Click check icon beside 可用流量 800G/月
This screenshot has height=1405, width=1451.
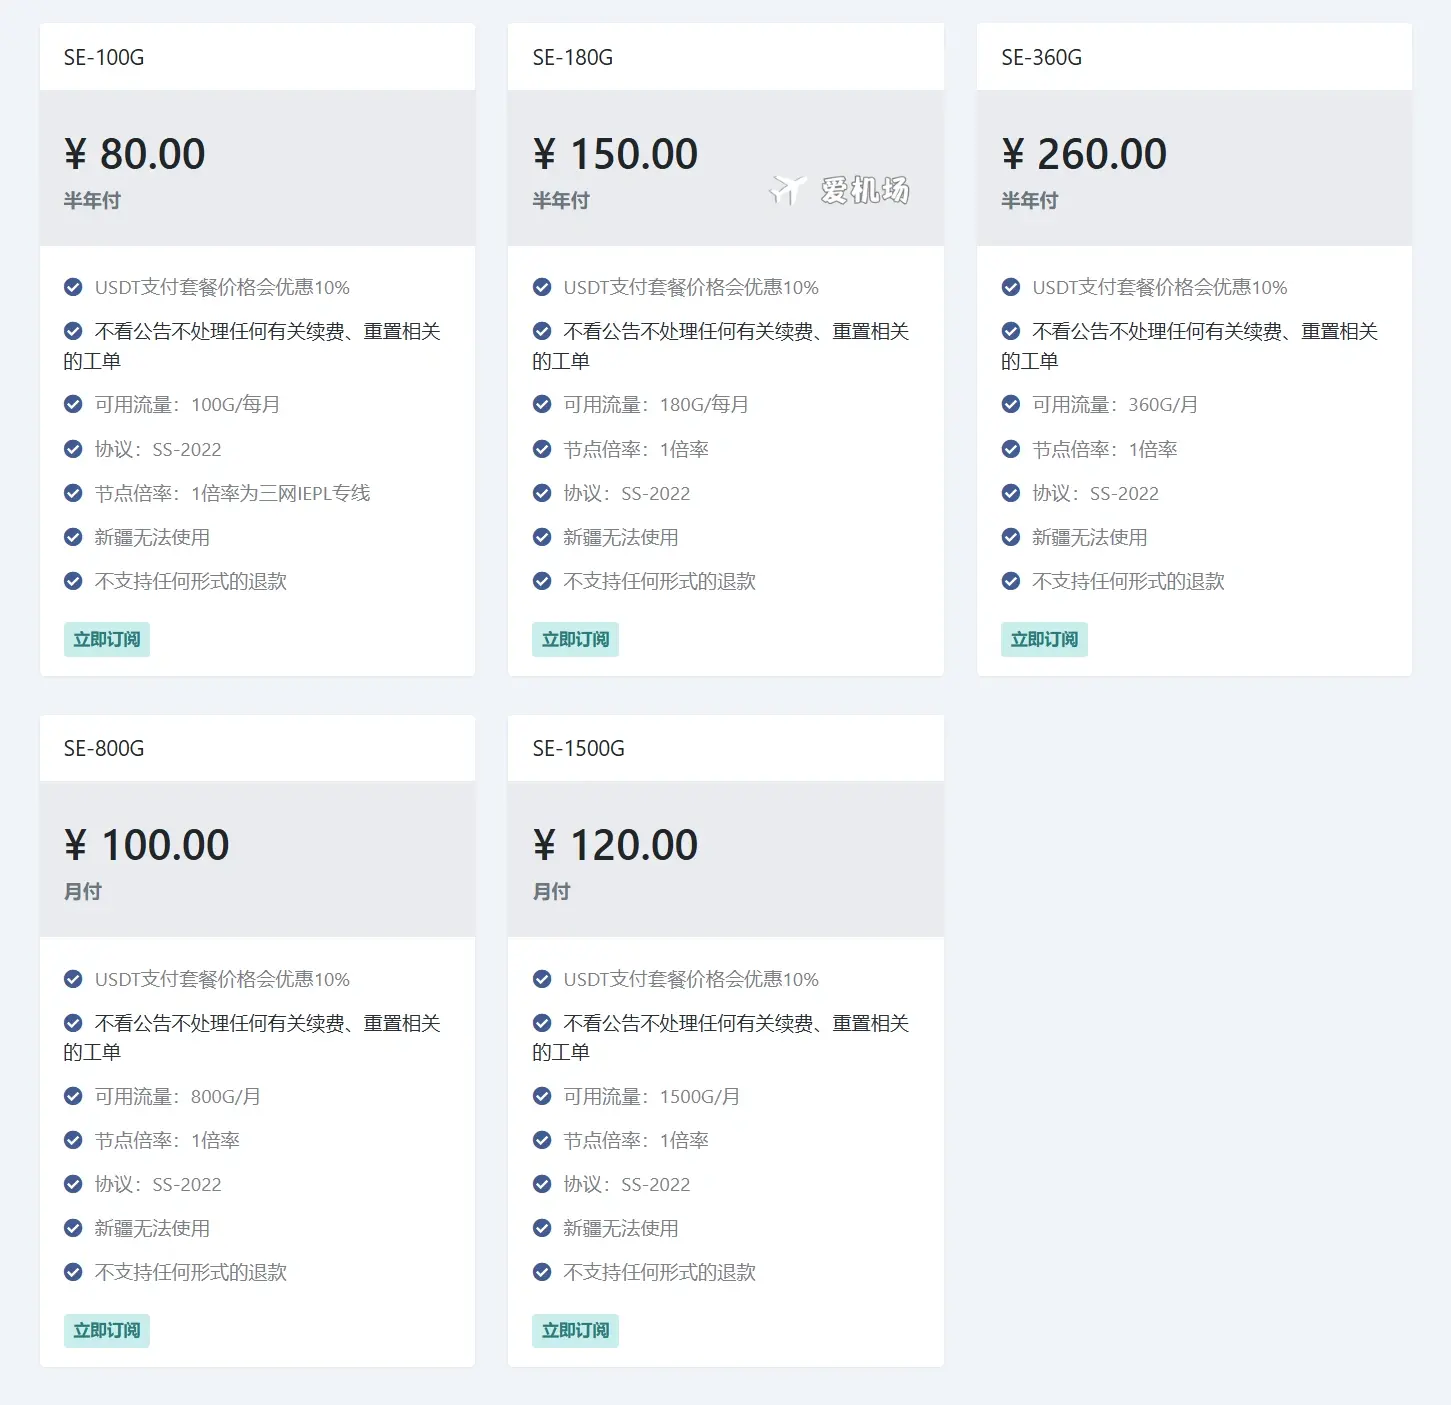(x=73, y=1096)
